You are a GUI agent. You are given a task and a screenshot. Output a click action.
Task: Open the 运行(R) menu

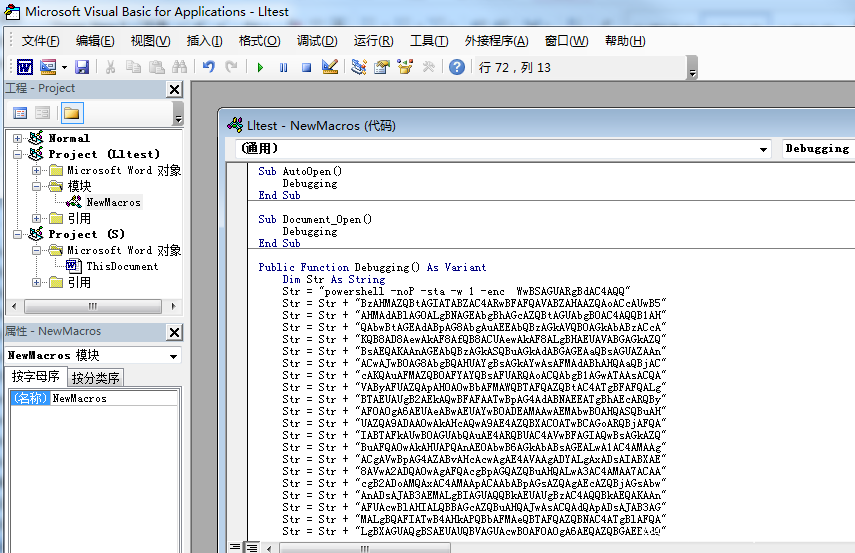pos(374,41)
